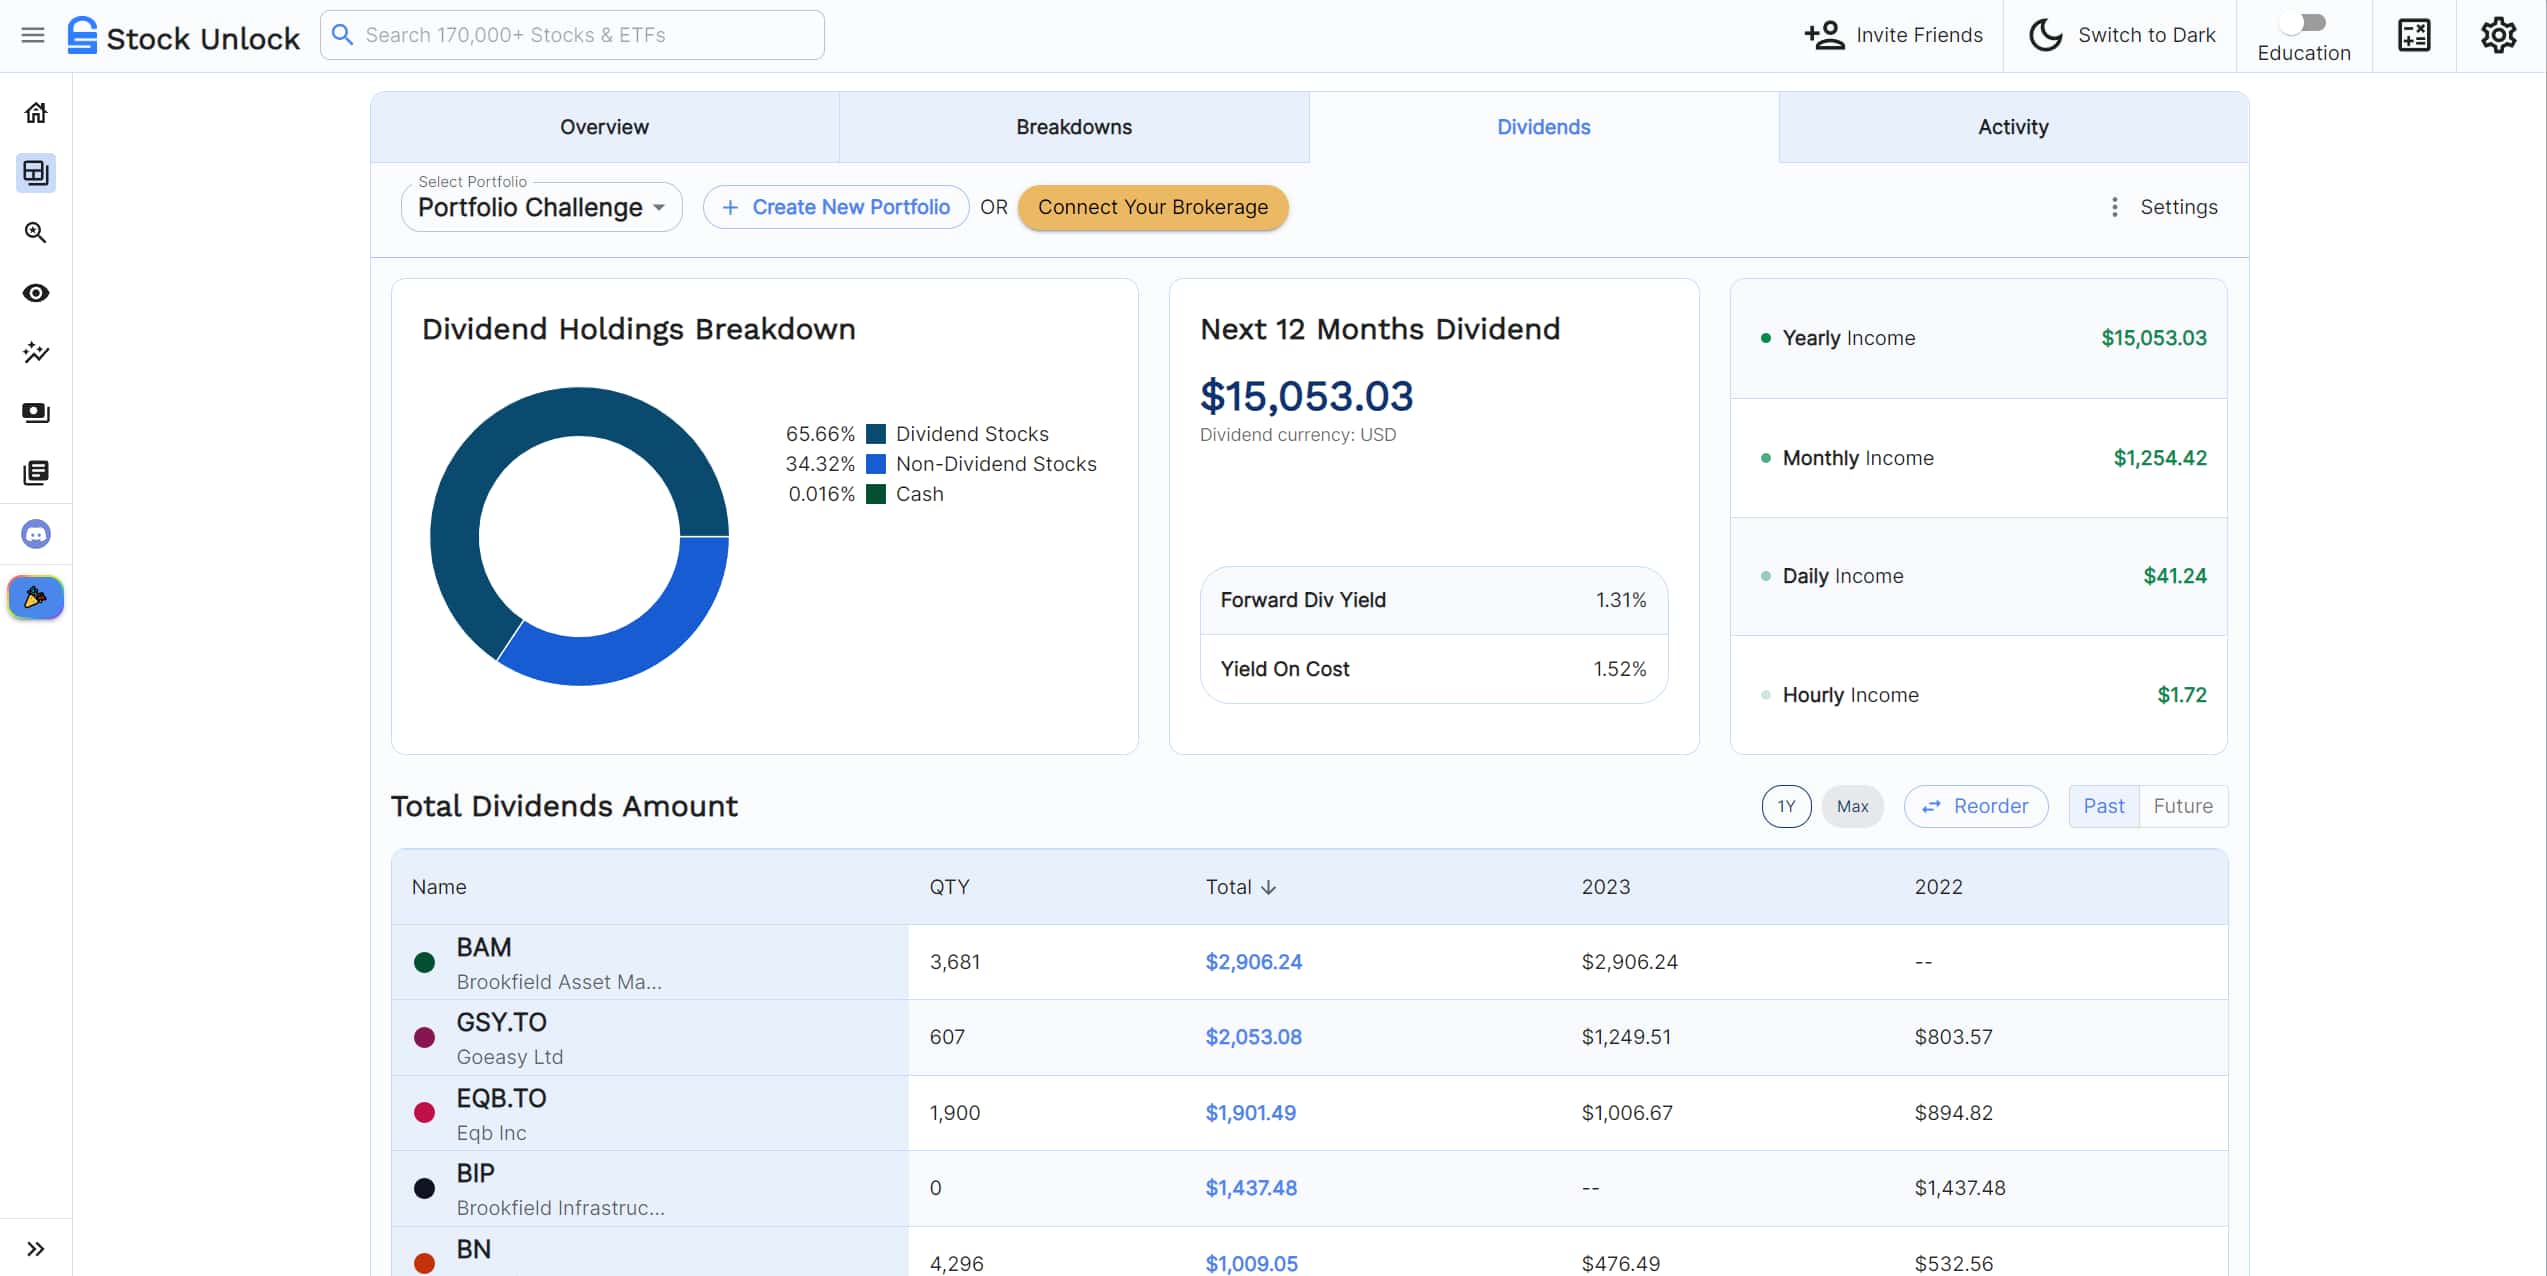
Task: Click the Stock Unlock logo
Action: tap(184, 36)
